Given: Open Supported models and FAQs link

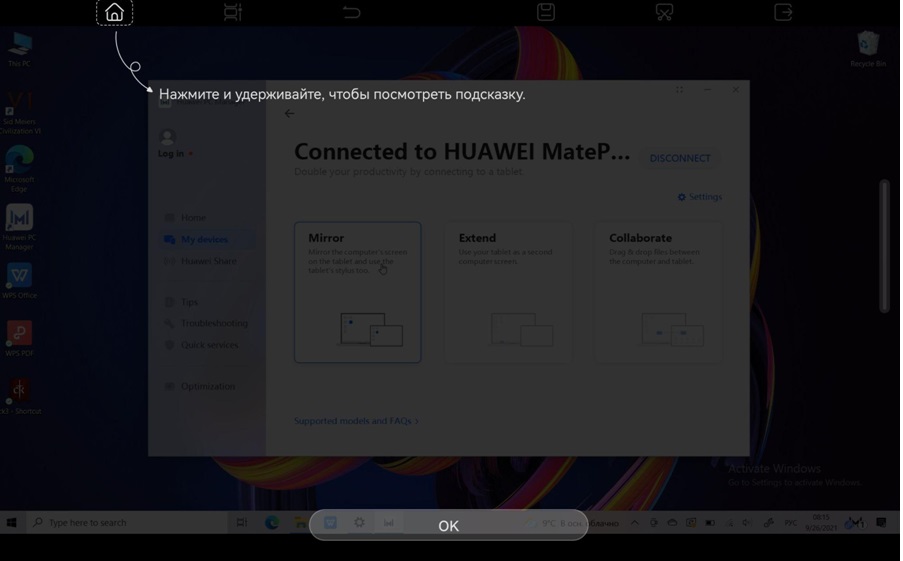Looking at the screenshot, I should (x=356, y=421).
